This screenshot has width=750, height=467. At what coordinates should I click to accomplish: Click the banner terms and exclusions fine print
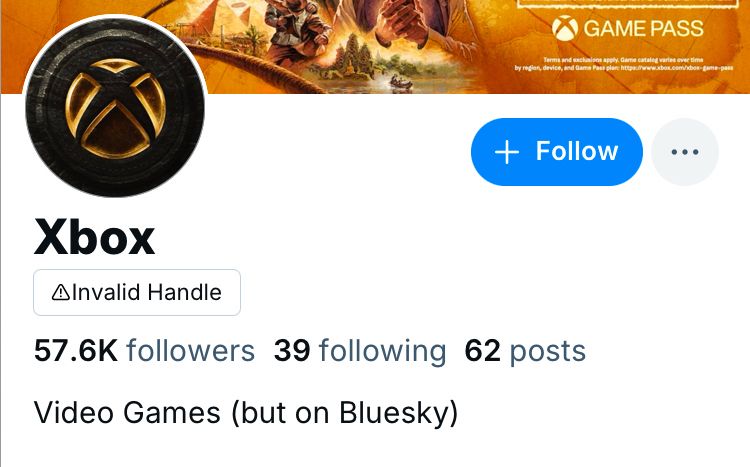click(x=624, y=64)
